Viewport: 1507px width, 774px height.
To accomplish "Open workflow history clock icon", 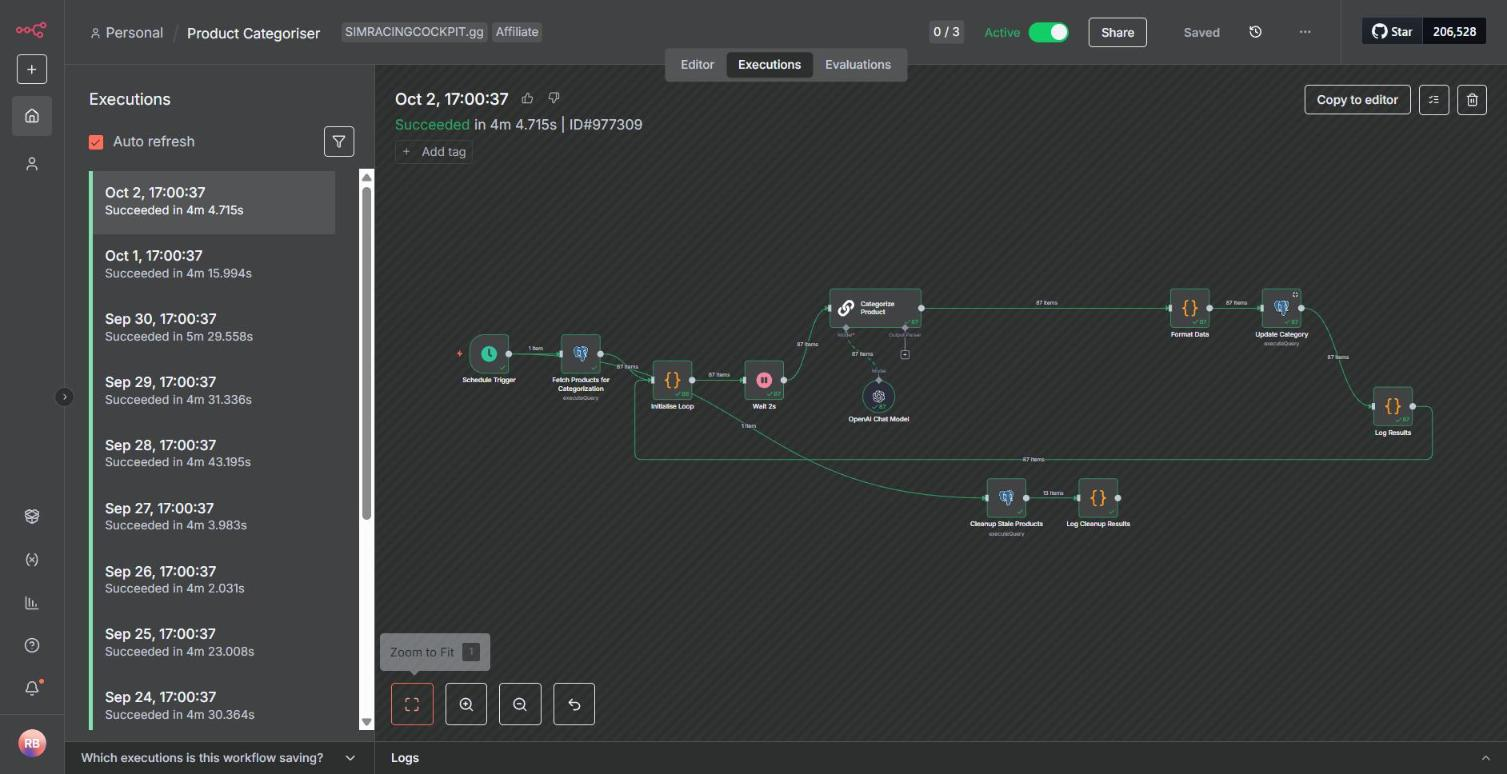I will coord(1255,32).
